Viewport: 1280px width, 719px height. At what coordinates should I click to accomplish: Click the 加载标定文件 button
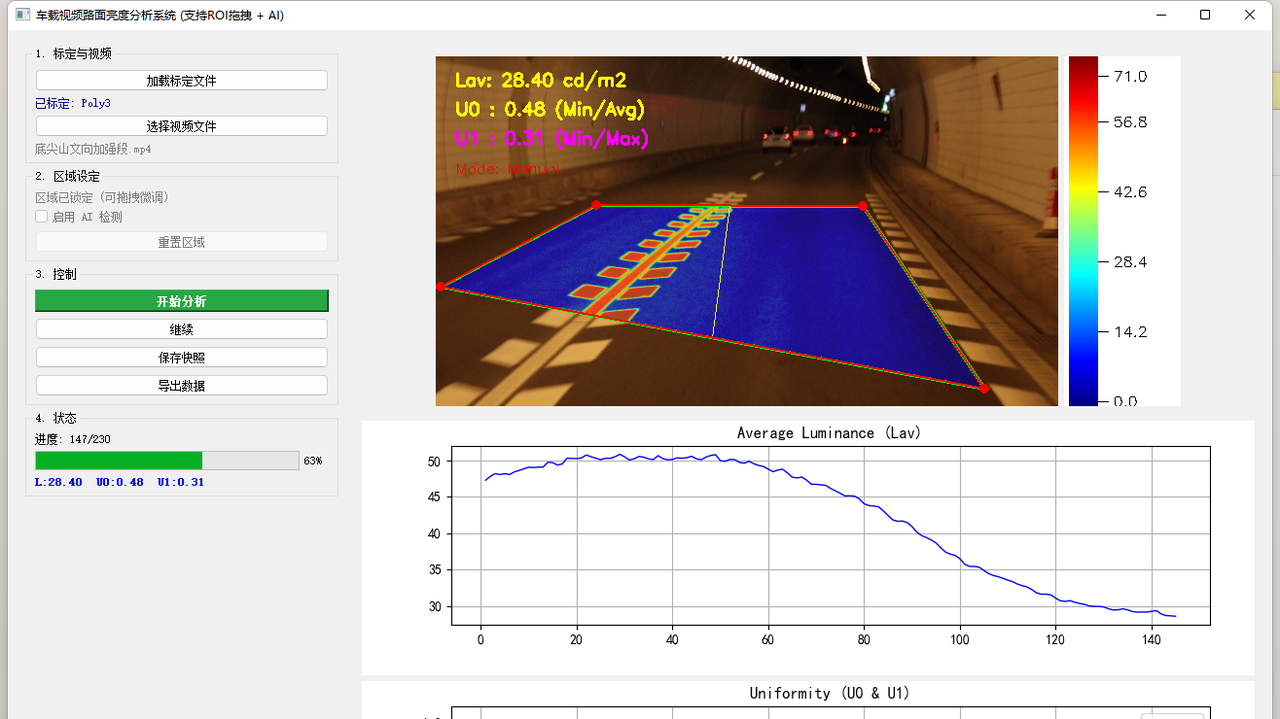pos(181,81)
